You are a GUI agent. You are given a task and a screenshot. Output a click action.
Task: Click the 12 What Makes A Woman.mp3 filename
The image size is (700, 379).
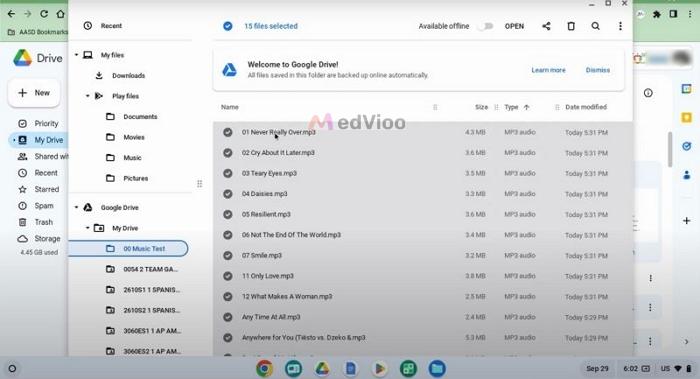[287, 296]
